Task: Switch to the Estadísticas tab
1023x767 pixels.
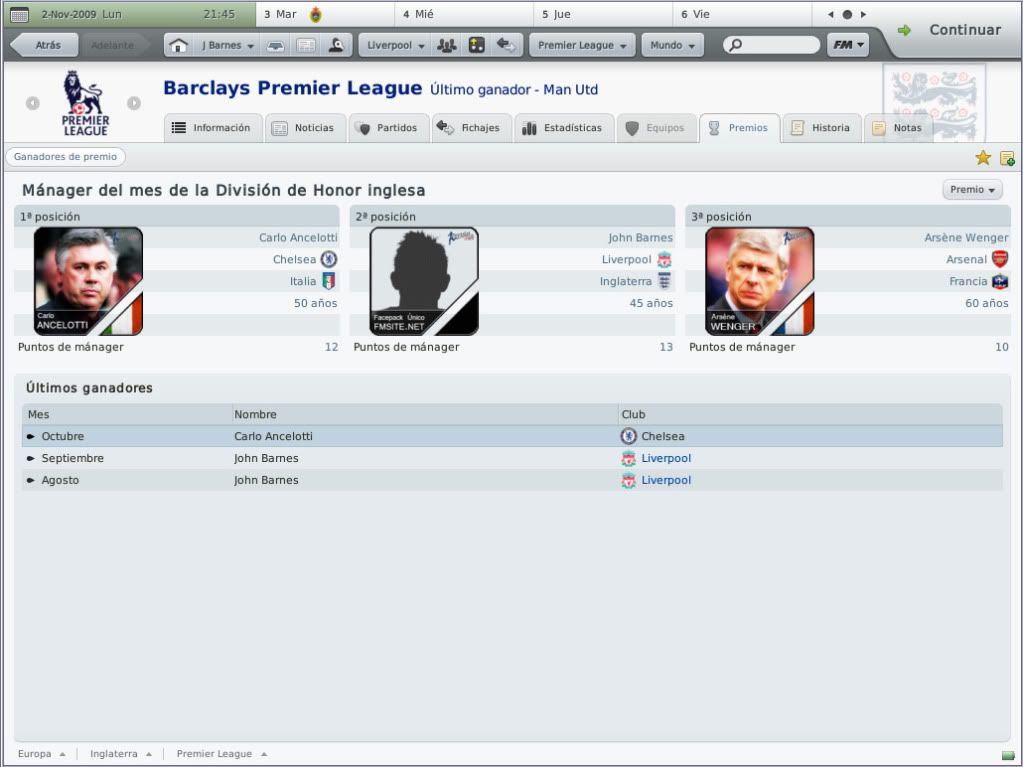Action: click(563, 128)
